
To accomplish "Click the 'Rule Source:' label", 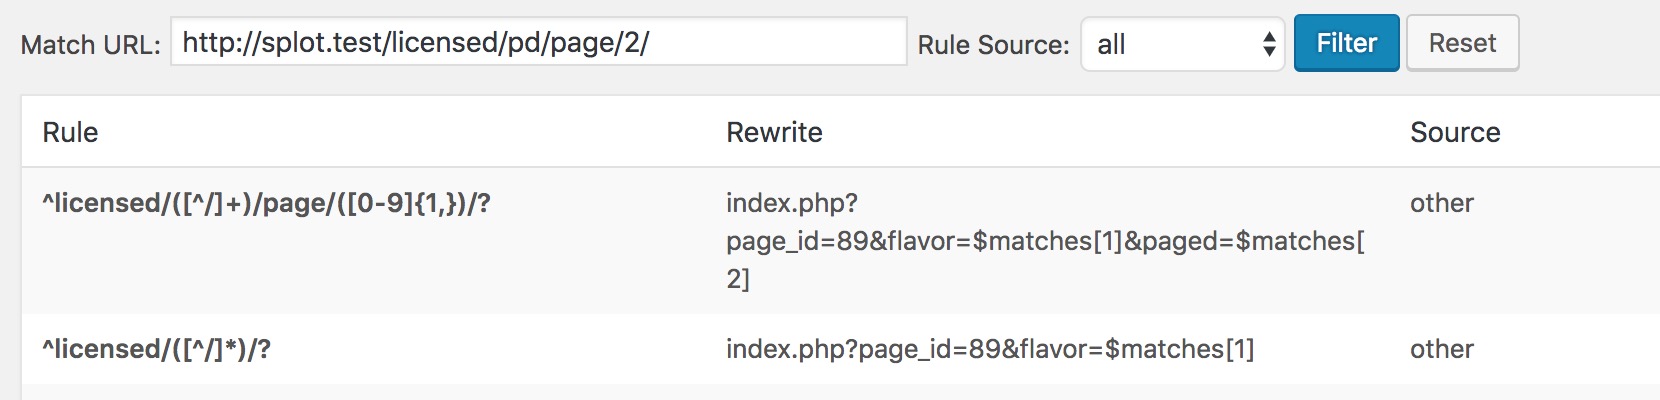I will pos(993,45).
